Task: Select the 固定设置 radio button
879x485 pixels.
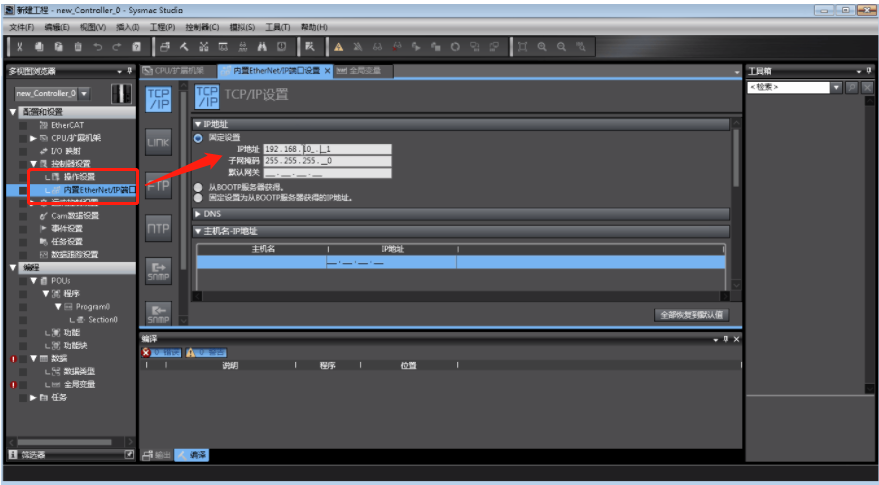Action: [x=198, y=137]
